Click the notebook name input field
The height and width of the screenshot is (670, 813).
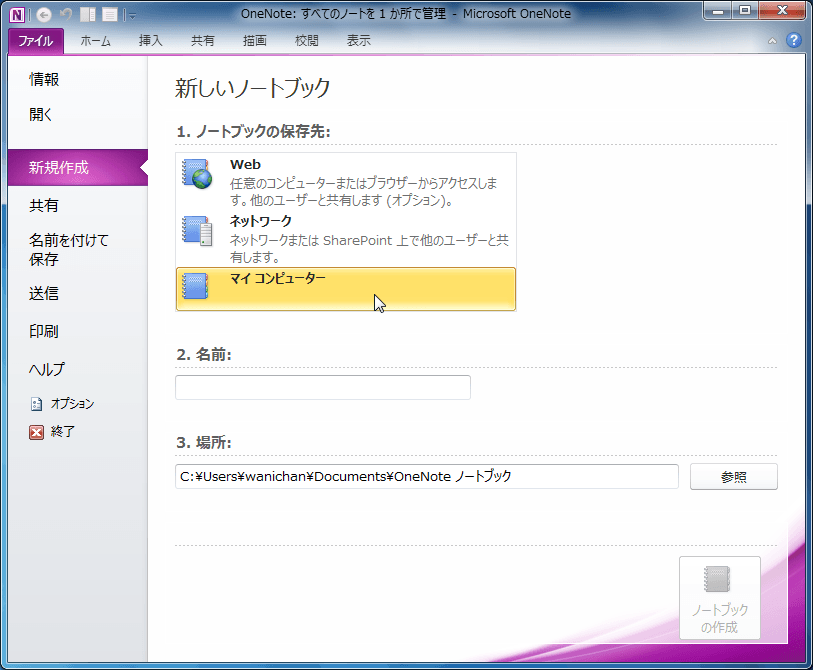323,387
